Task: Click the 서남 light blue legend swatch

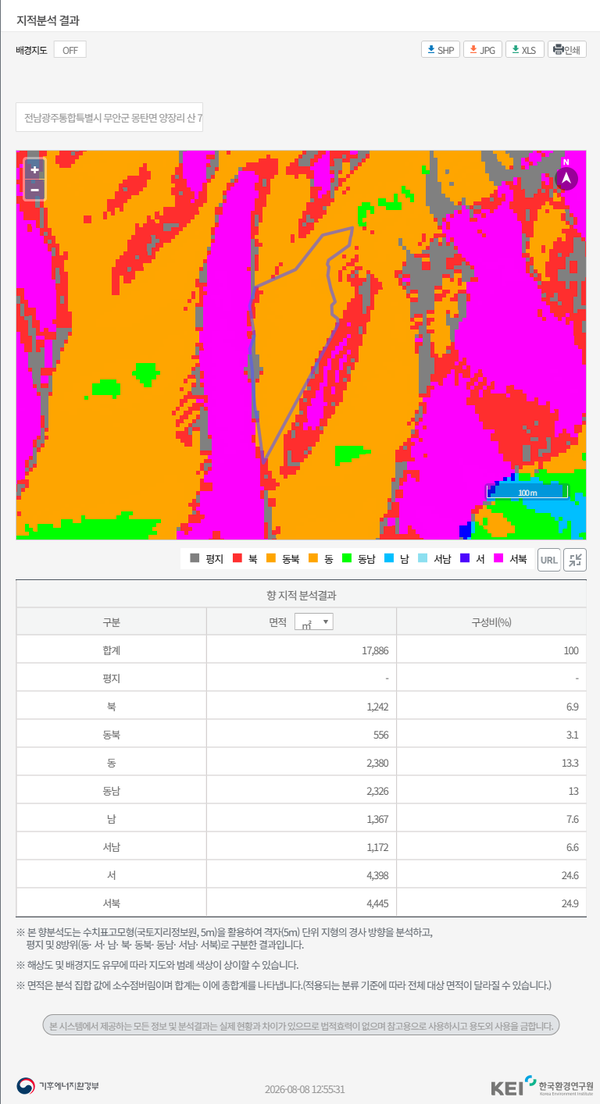Action: [x=422, y=559]
